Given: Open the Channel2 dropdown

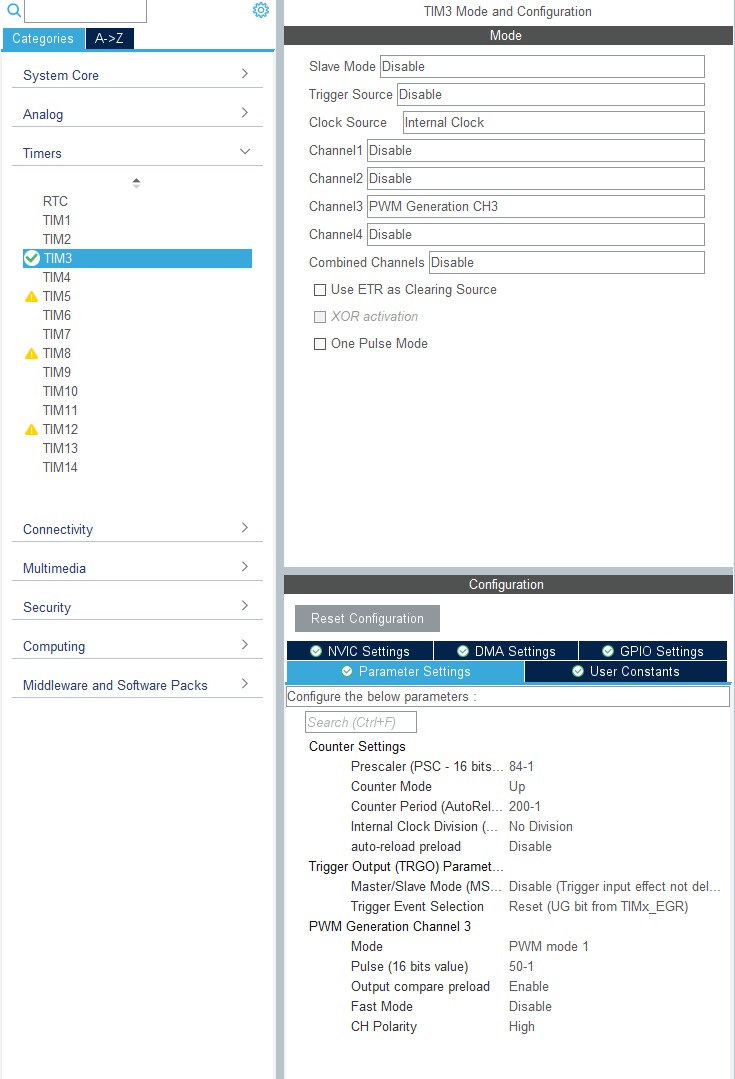Looking at the screenshot, I should click(x=535, y=178).
